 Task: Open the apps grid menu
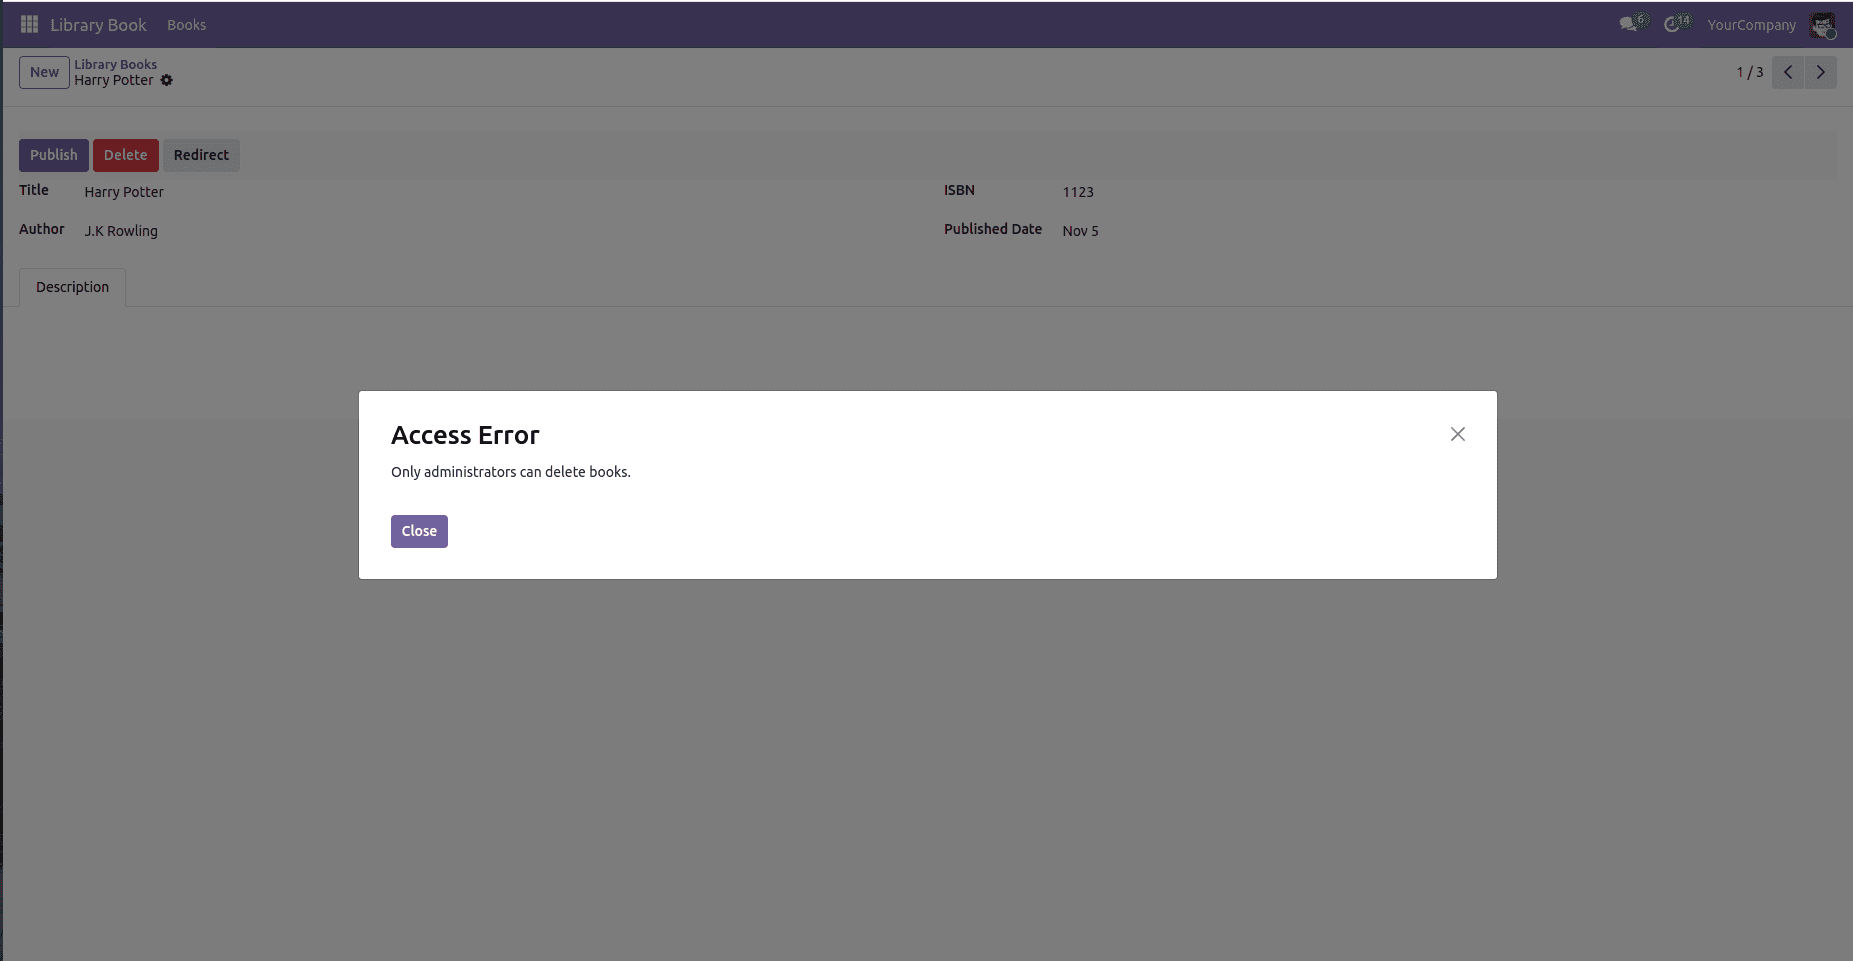point(28,24)
